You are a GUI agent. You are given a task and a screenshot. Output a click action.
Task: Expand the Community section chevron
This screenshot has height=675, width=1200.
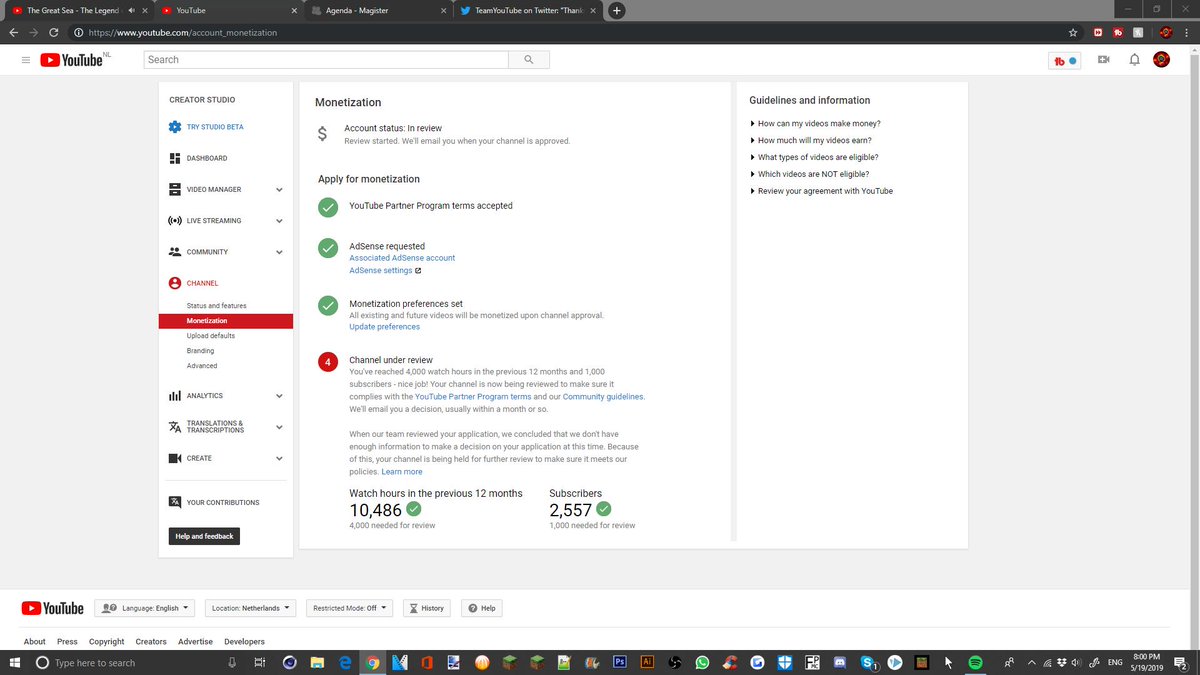coord(279,252)
